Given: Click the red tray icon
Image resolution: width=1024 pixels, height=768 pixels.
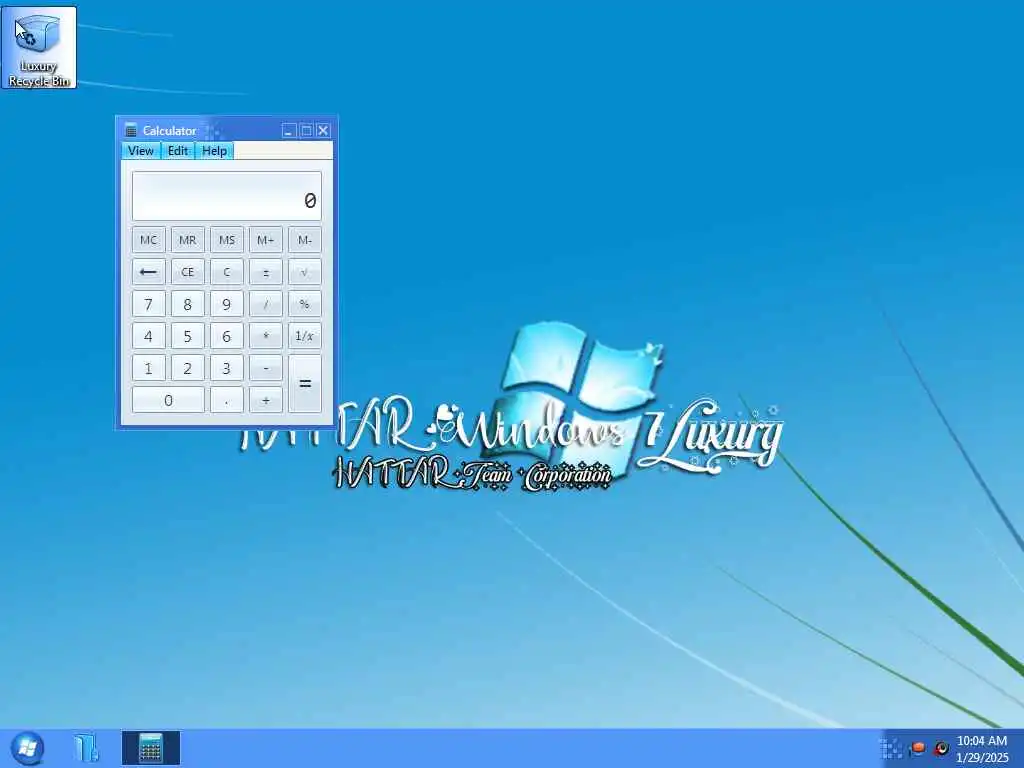Looking at the screenshot, I should pos(918,748).
